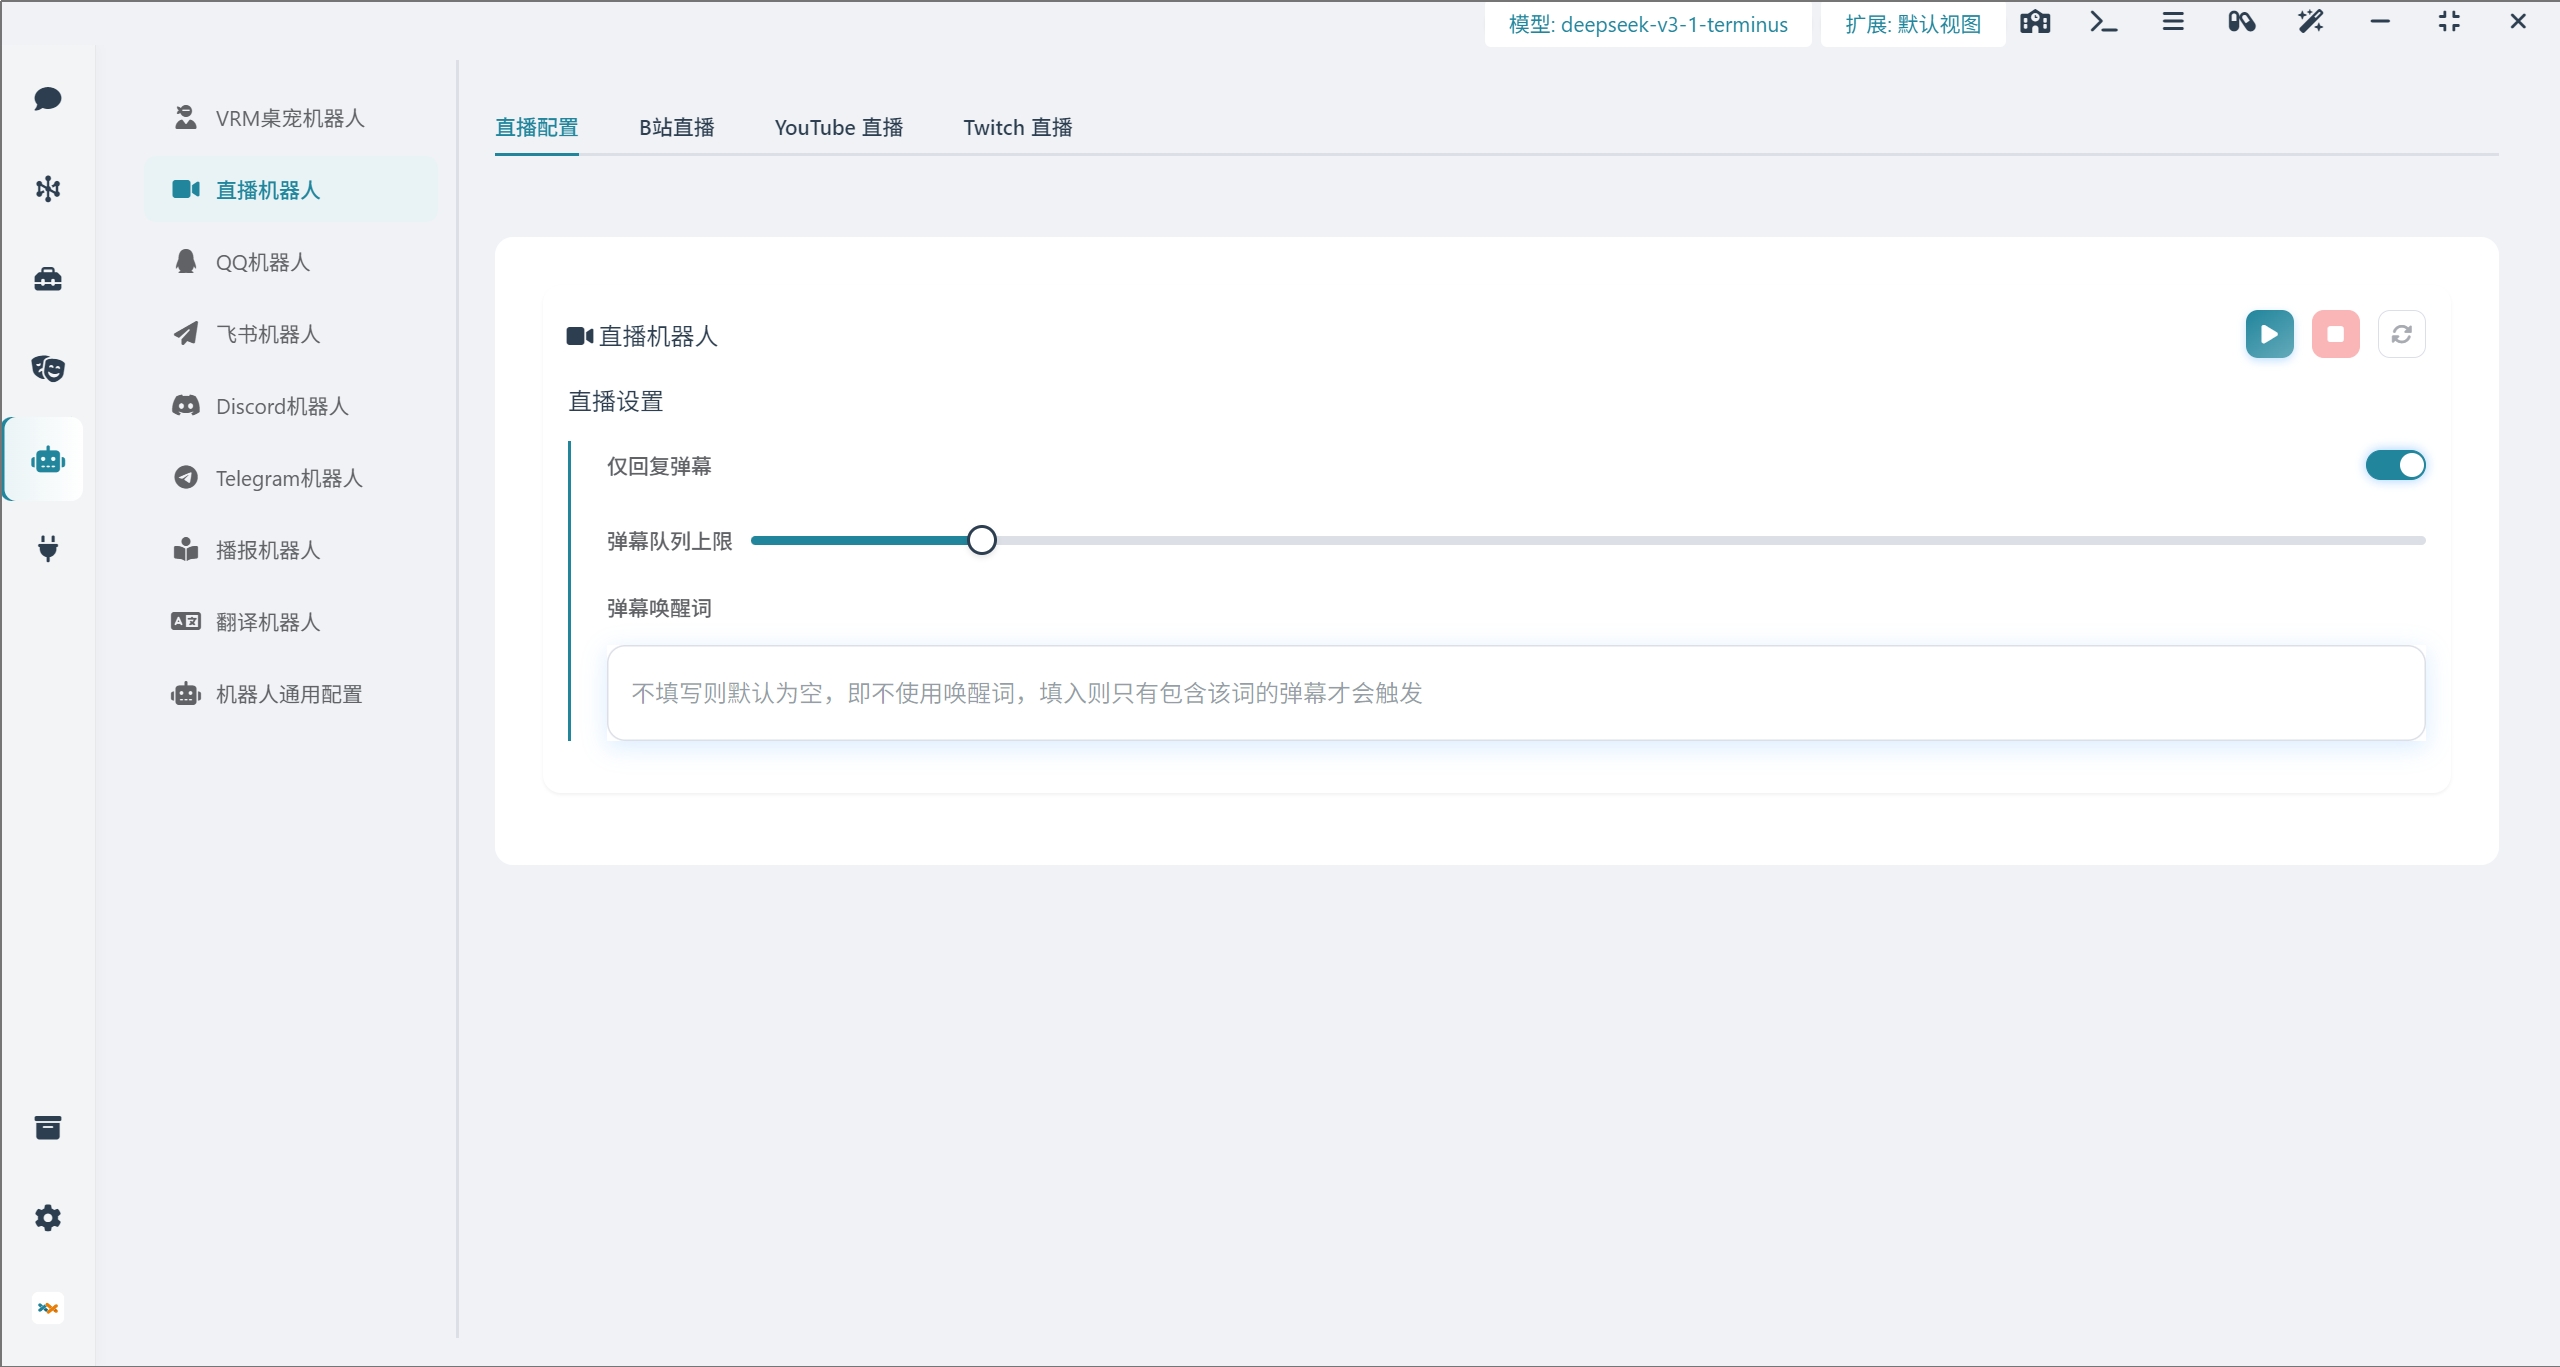Viewport: 2560px width, 1367px height.
Task: Open the chat bubble sidebar icon
Action: click(x=47, y=99)
